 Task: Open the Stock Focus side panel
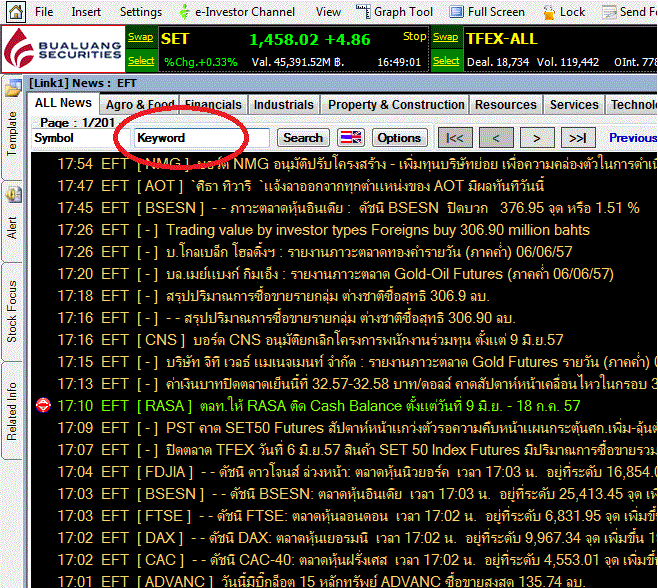pyautogui.click(x=12, y=312)
